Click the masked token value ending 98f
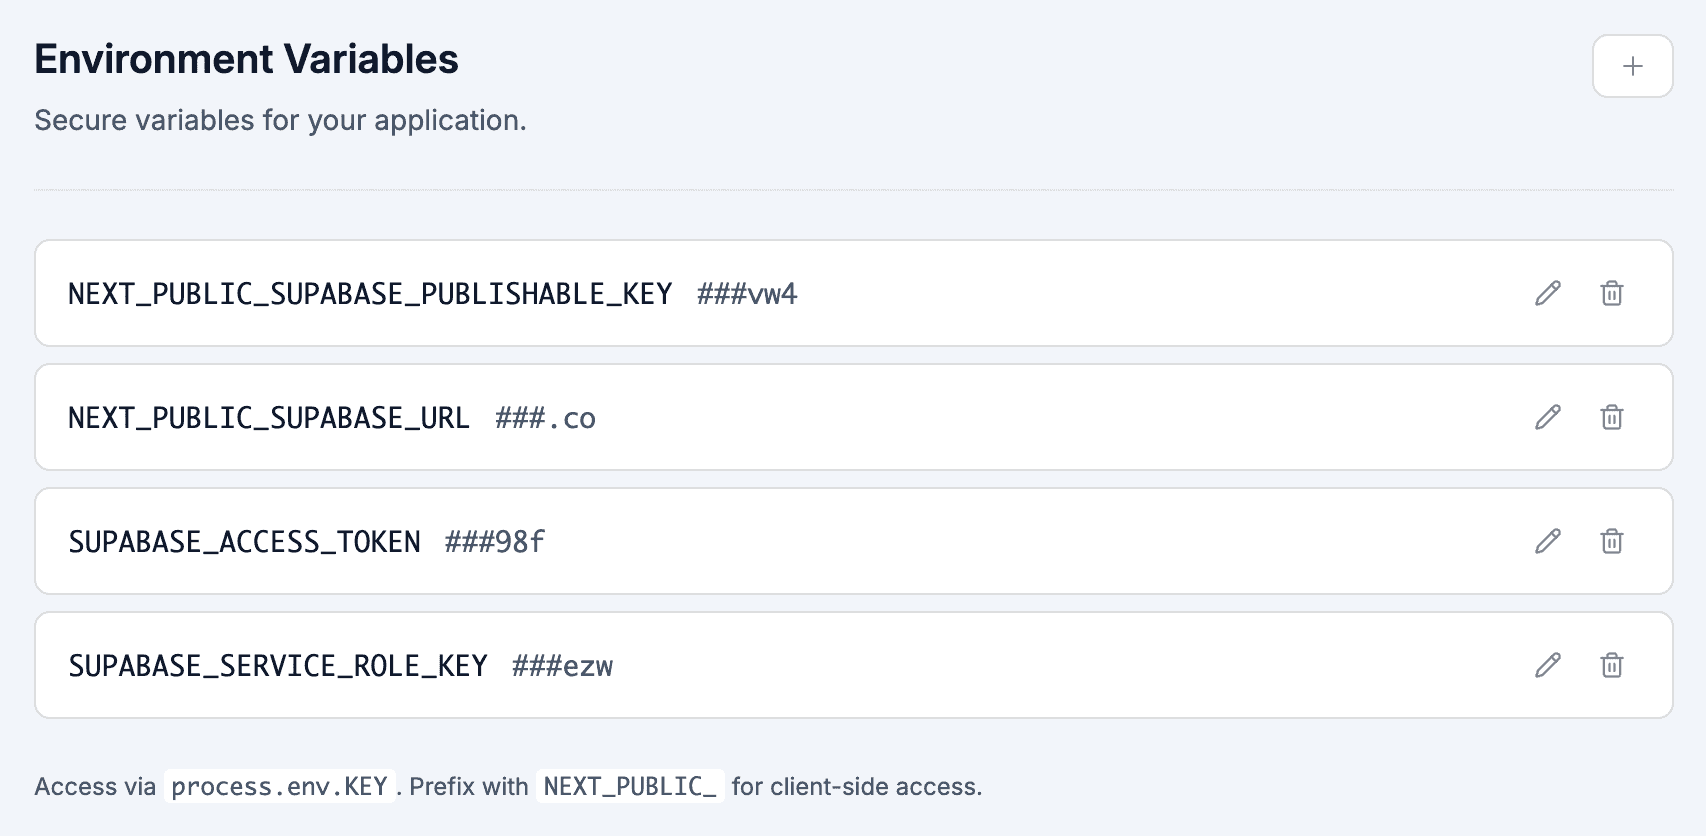1706x836 pixels. (x=495, y=542)
